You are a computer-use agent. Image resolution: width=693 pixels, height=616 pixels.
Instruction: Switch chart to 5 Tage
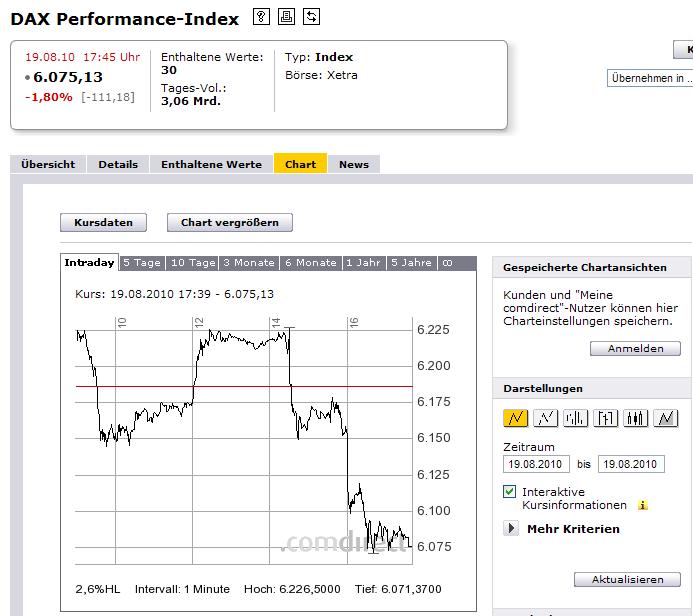[x=142, y=263]
